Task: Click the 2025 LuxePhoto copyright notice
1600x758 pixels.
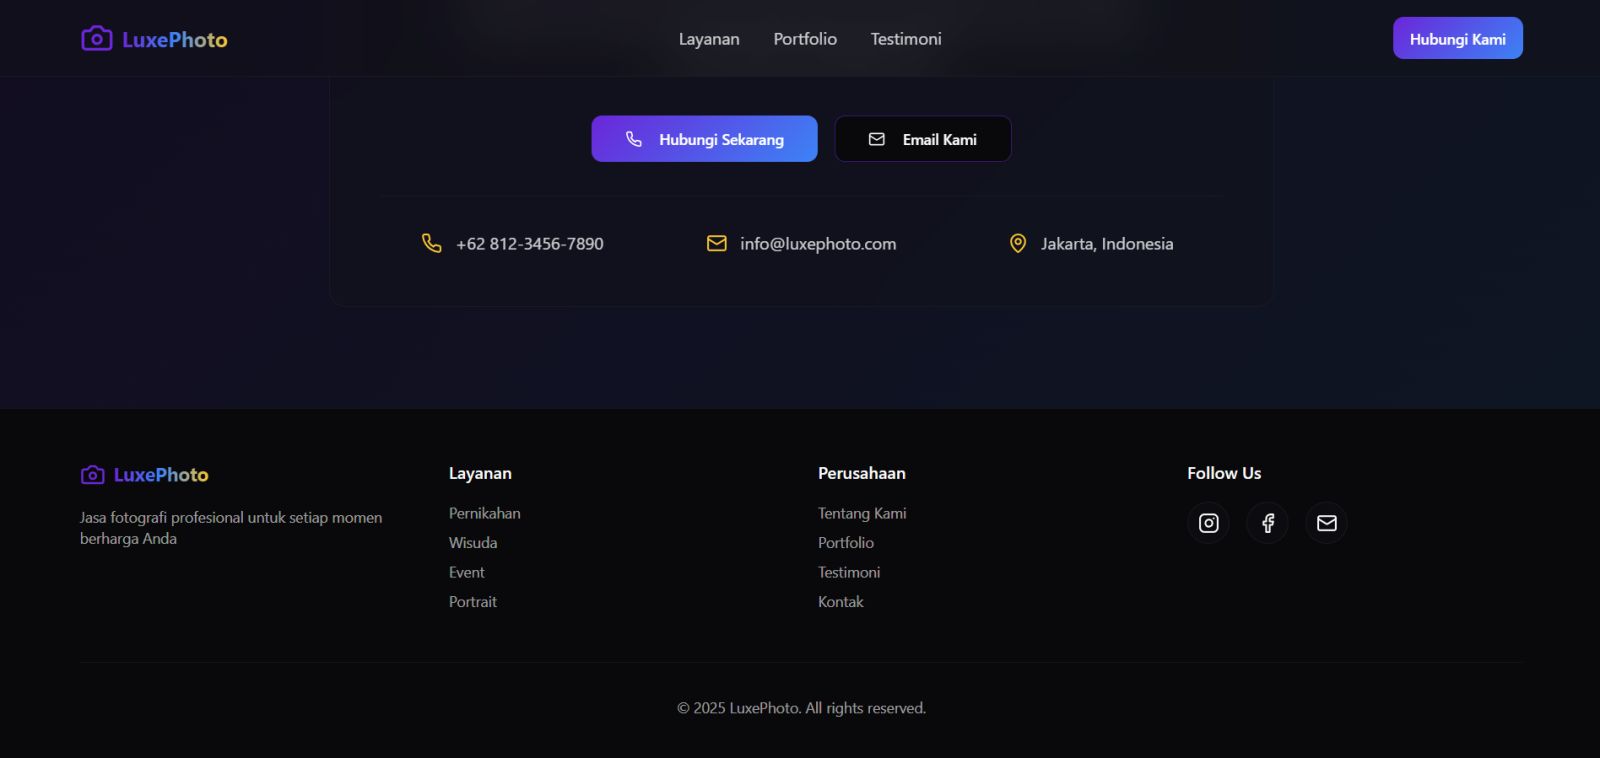Action: tap(801, 708)
